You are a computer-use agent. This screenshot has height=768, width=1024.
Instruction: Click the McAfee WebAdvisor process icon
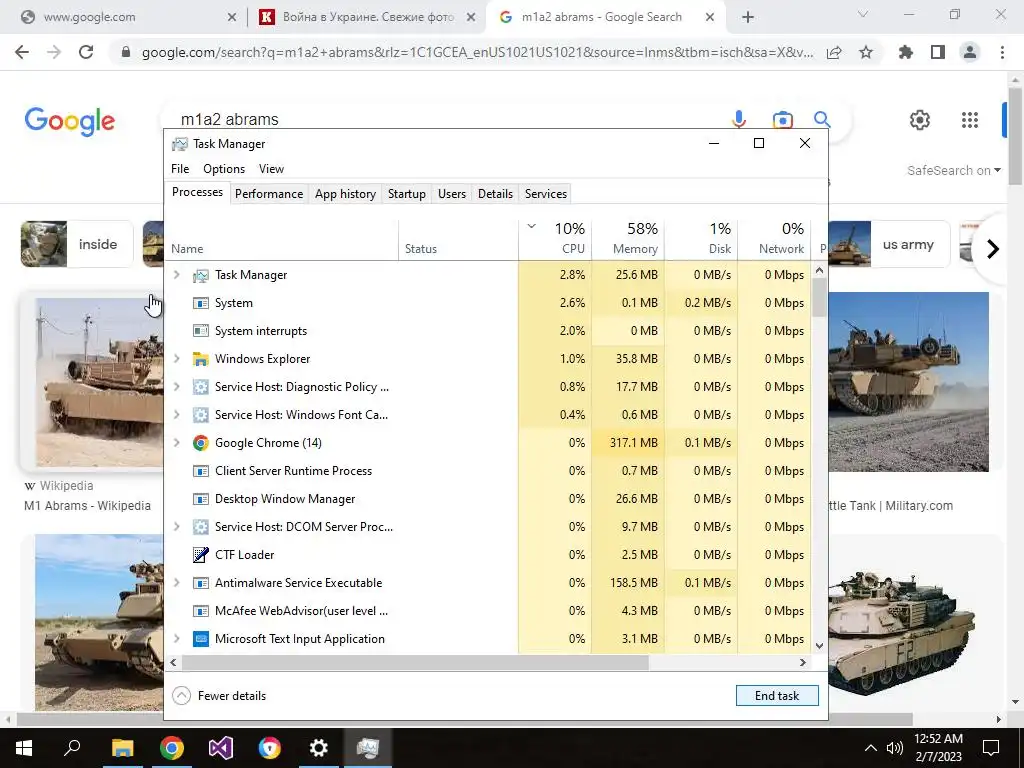pyautogui.click(x=200, y=611)
